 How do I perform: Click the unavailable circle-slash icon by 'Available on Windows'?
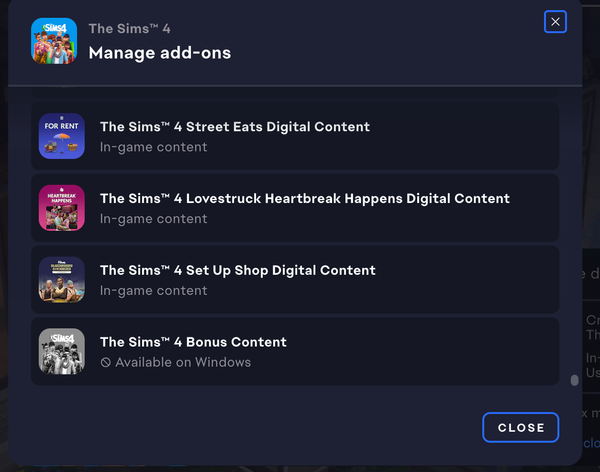[105, 362]
